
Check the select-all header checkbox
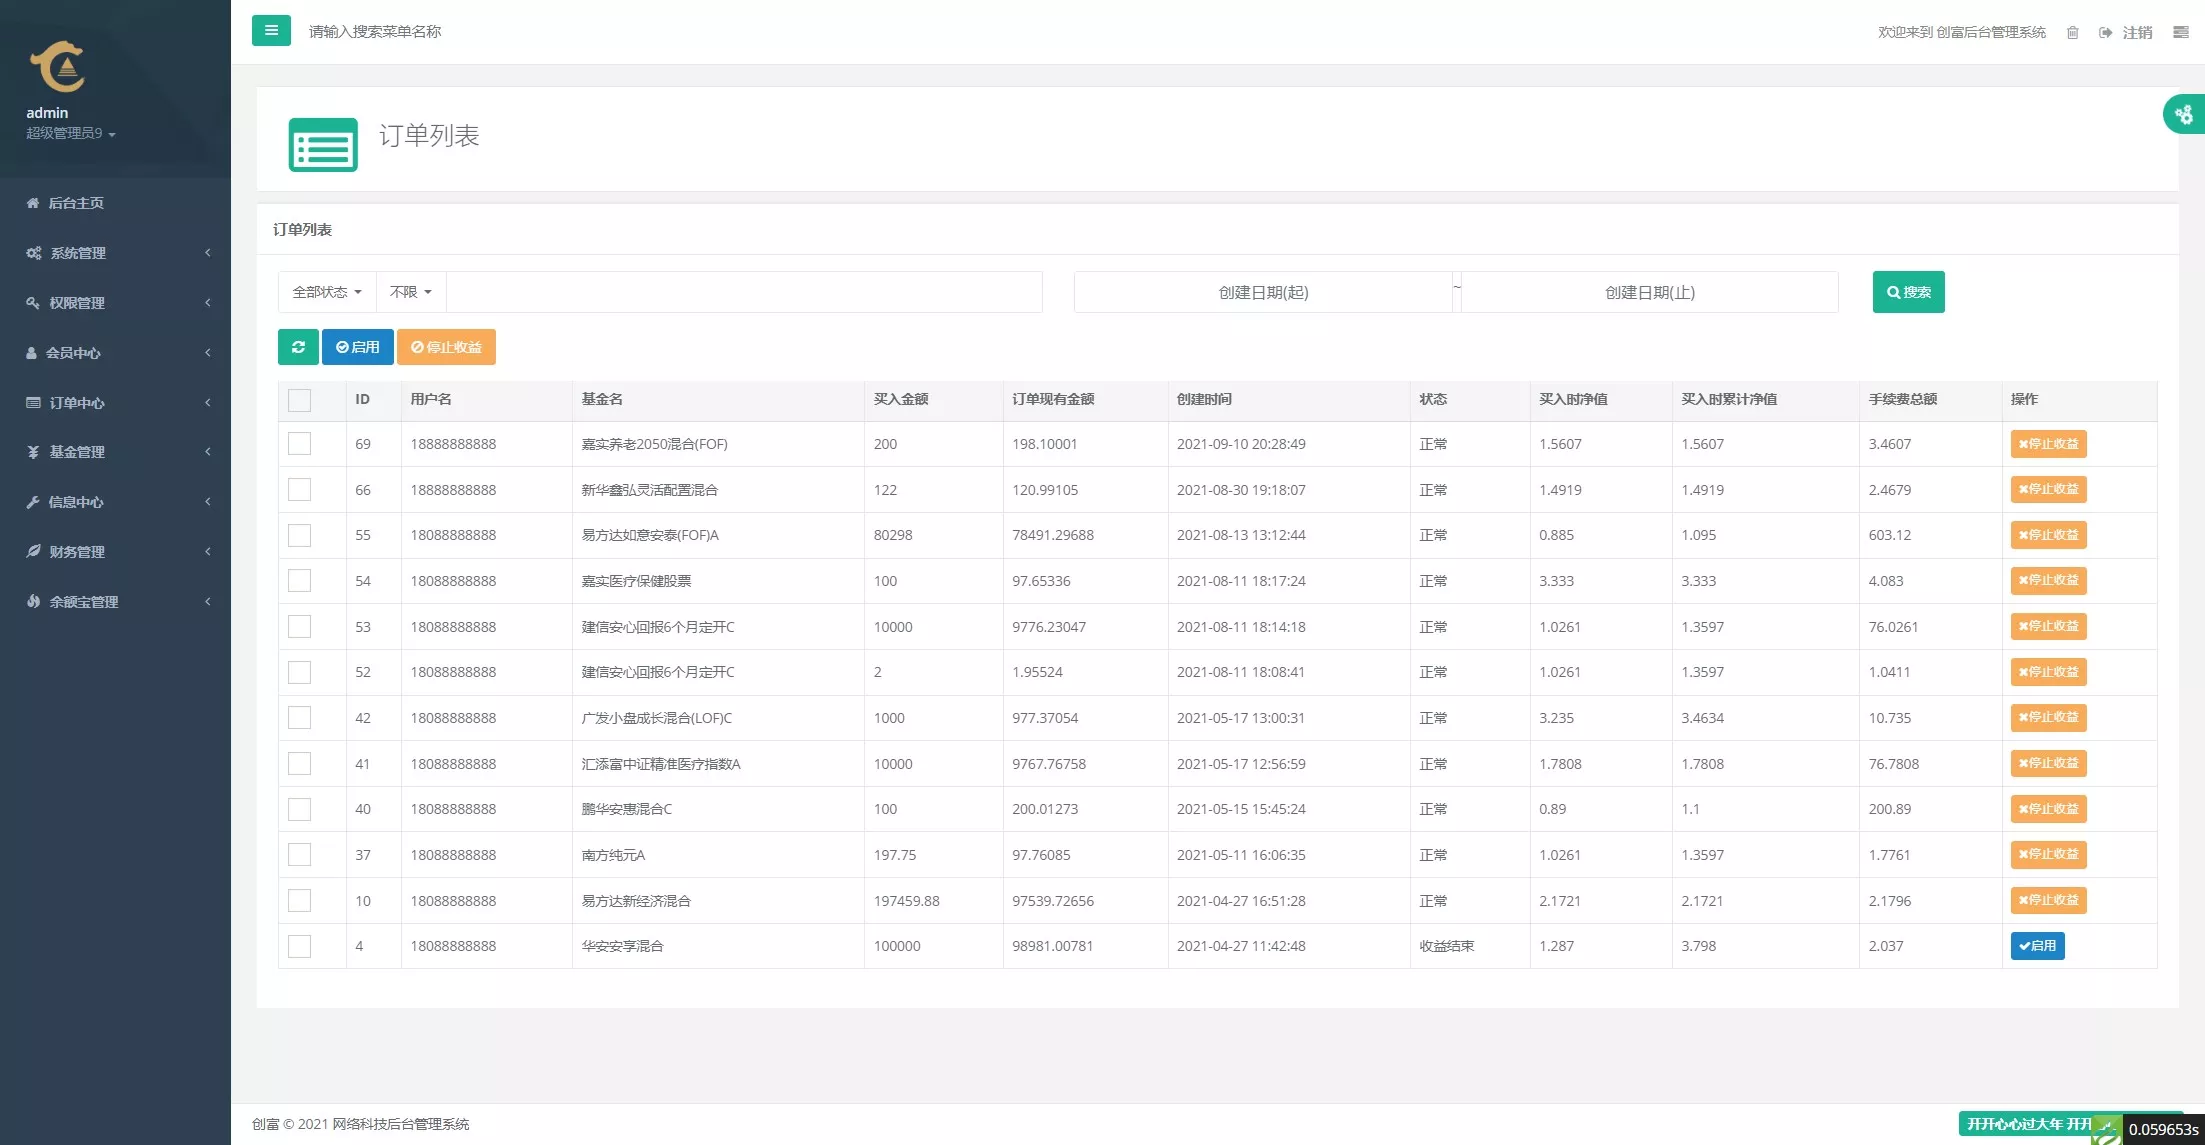(x=299, y=400)
